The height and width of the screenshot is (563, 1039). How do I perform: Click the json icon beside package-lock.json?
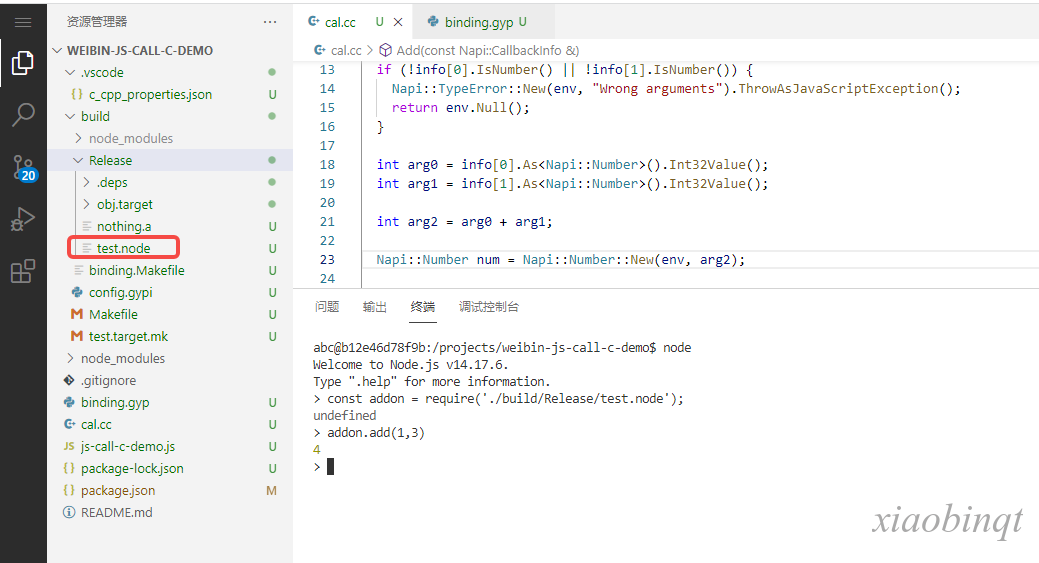click(x=69, y=468)
